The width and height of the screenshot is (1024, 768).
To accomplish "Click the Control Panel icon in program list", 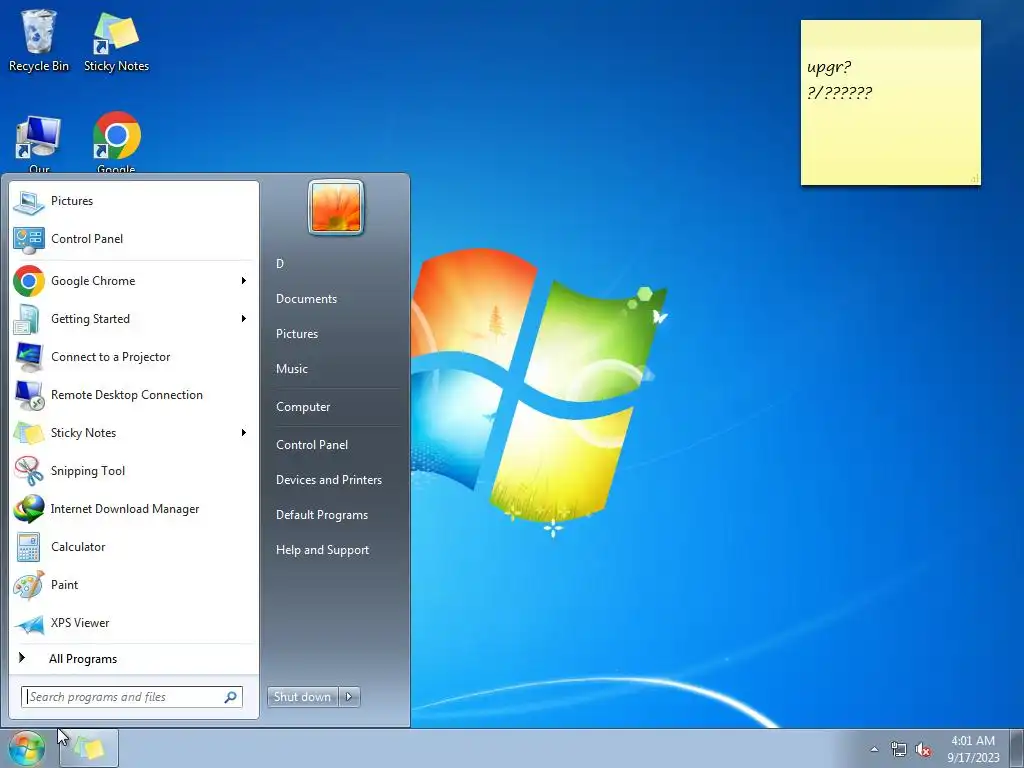I will point(29,239).
